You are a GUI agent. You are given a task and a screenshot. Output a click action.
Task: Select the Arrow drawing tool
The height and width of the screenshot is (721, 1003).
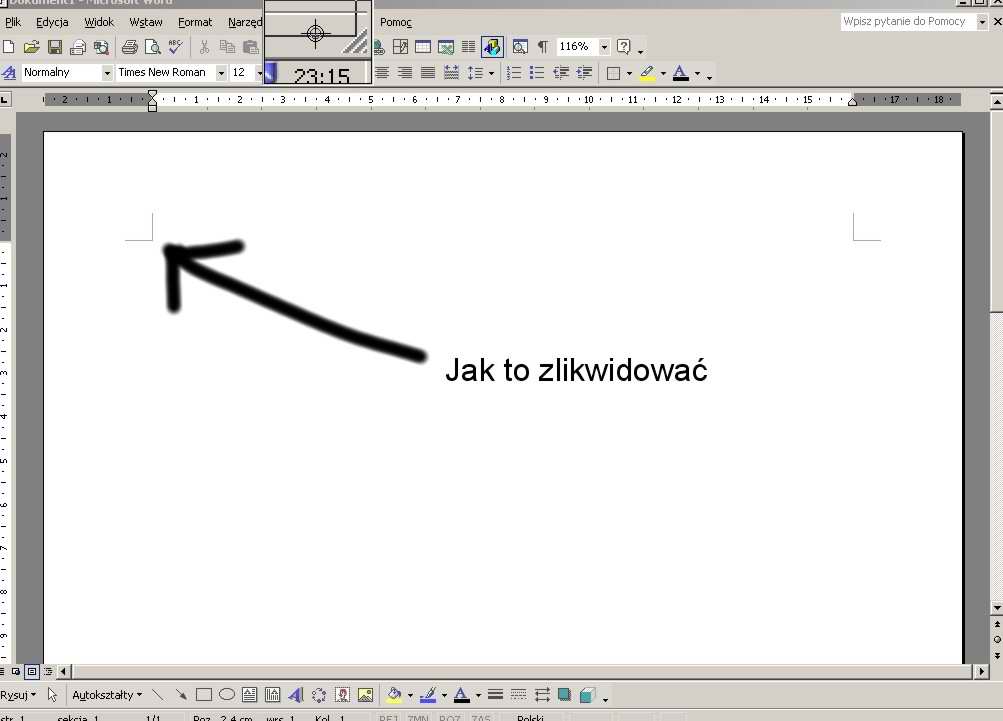coord(181,695)
